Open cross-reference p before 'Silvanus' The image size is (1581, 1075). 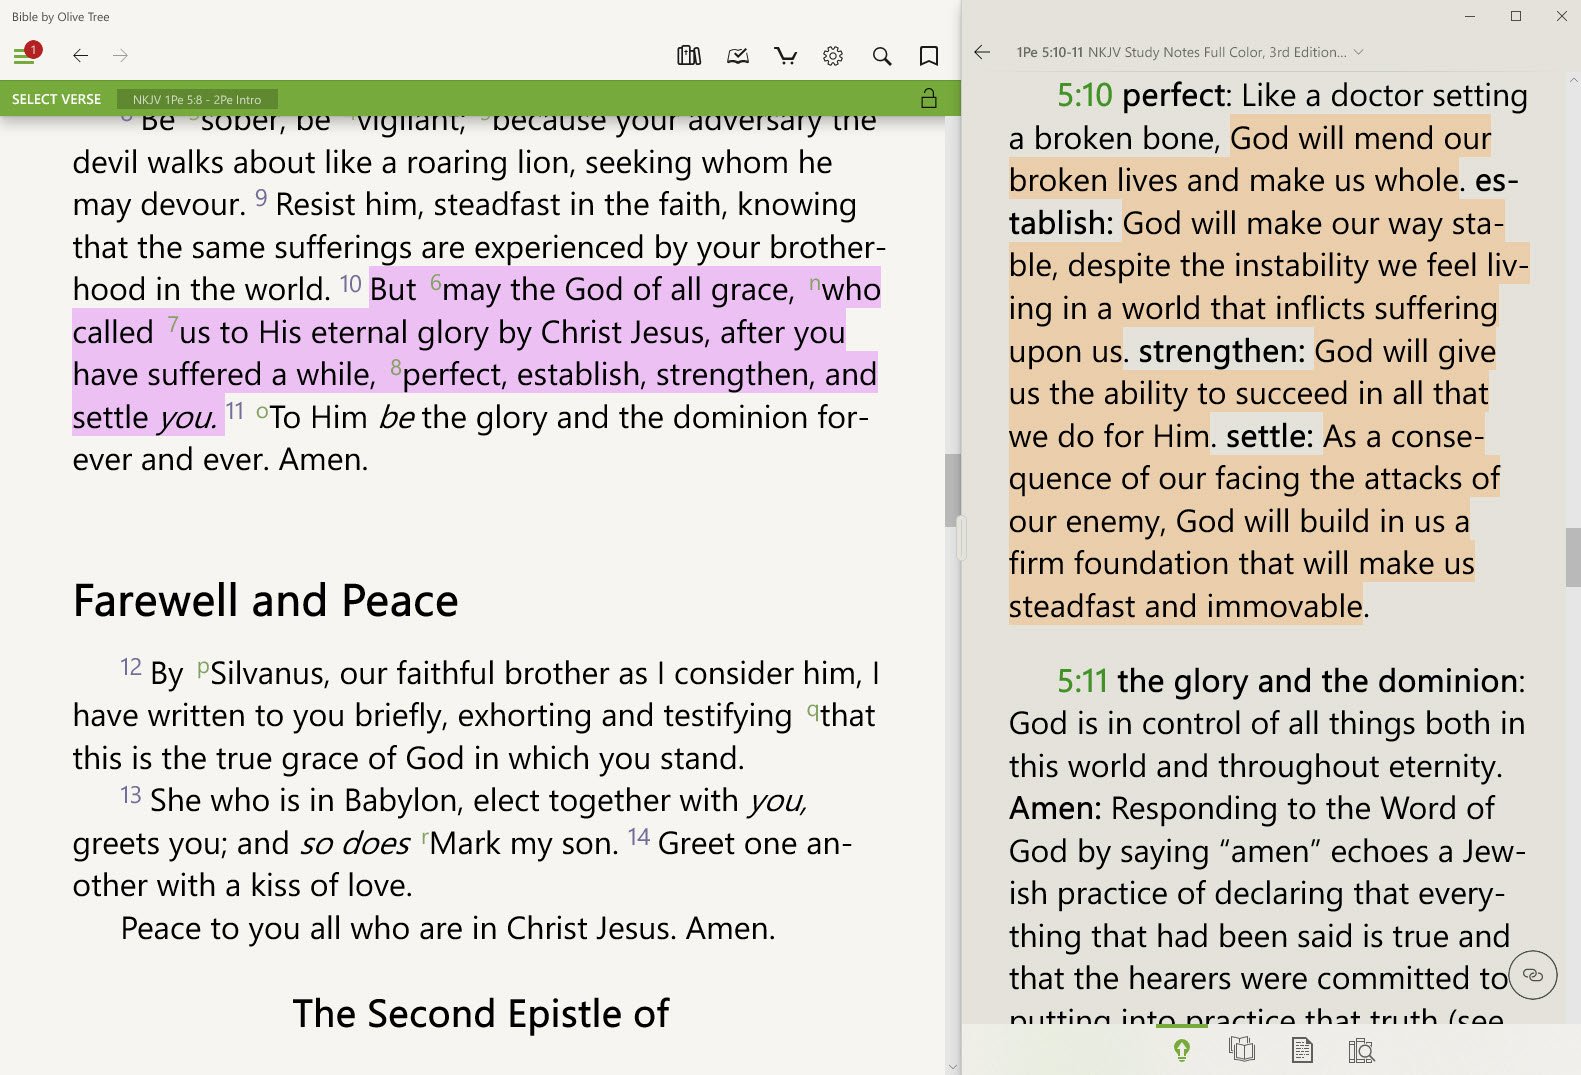click(203, 668)
